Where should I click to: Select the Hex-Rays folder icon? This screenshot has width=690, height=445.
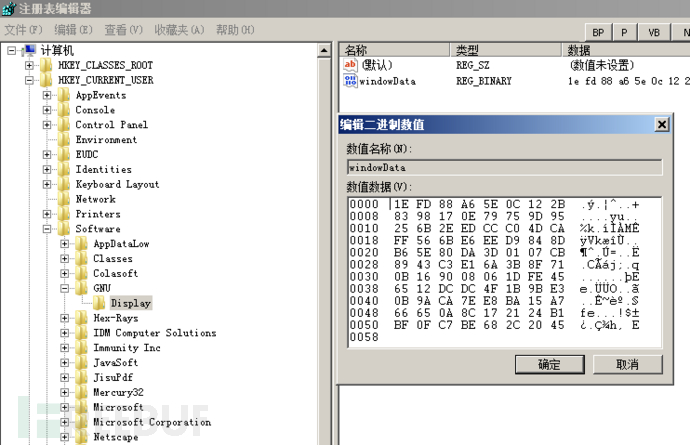[x=83, y=318]
